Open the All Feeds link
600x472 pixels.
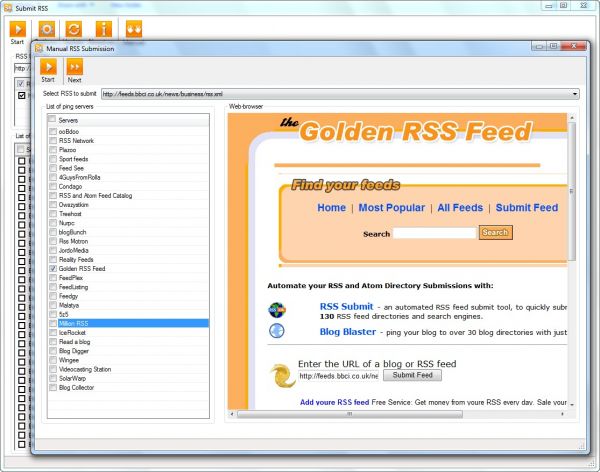point(460,207)
